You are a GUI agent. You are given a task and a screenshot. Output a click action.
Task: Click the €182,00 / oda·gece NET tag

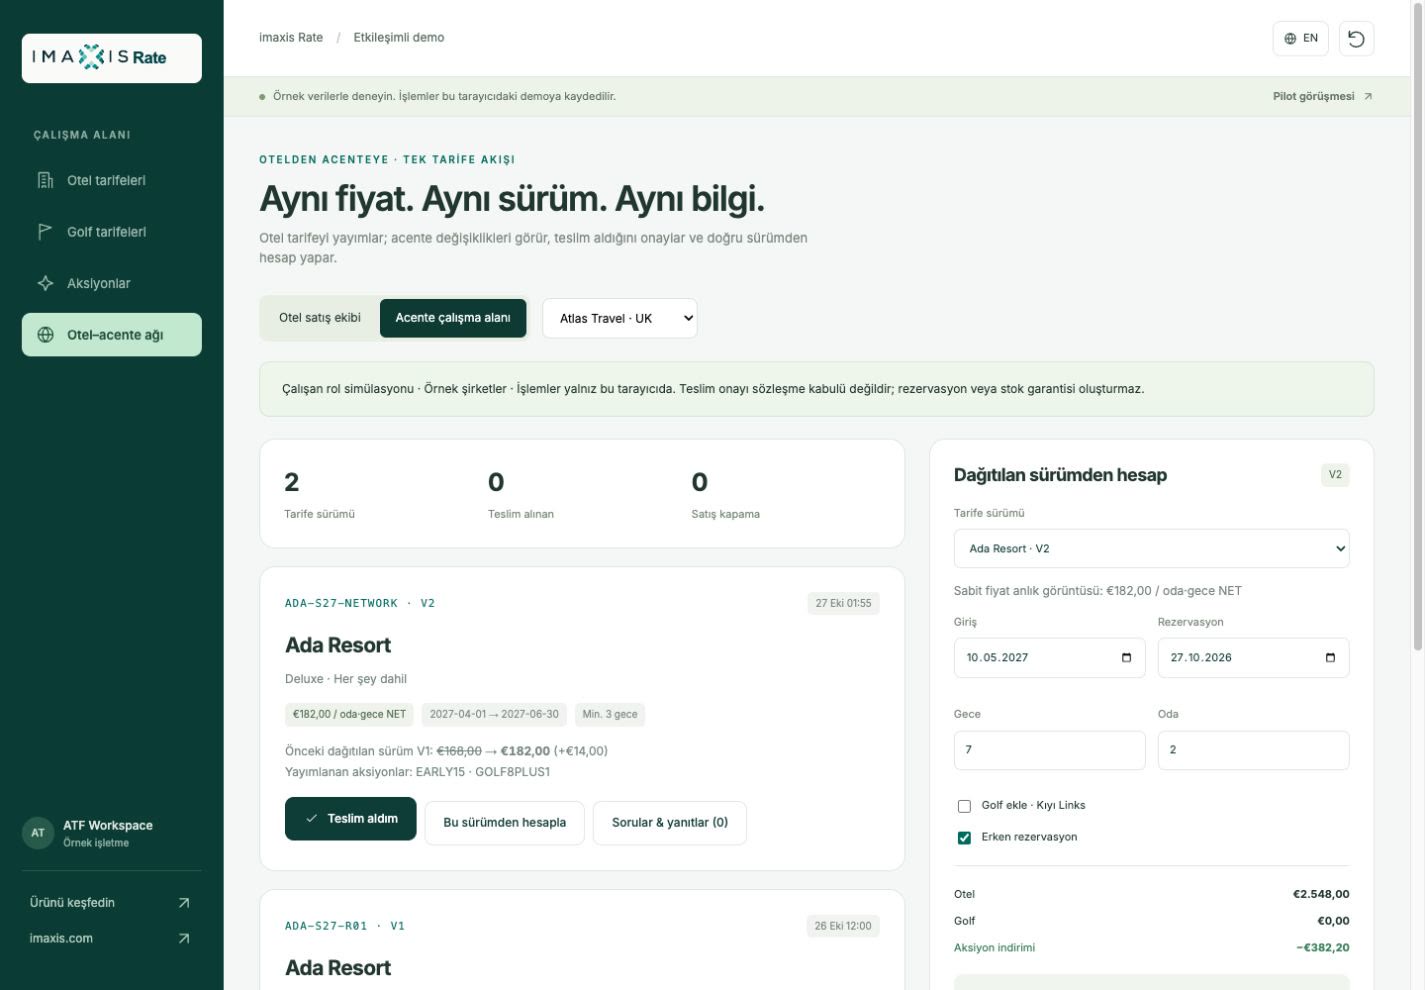tap(349, 715)
